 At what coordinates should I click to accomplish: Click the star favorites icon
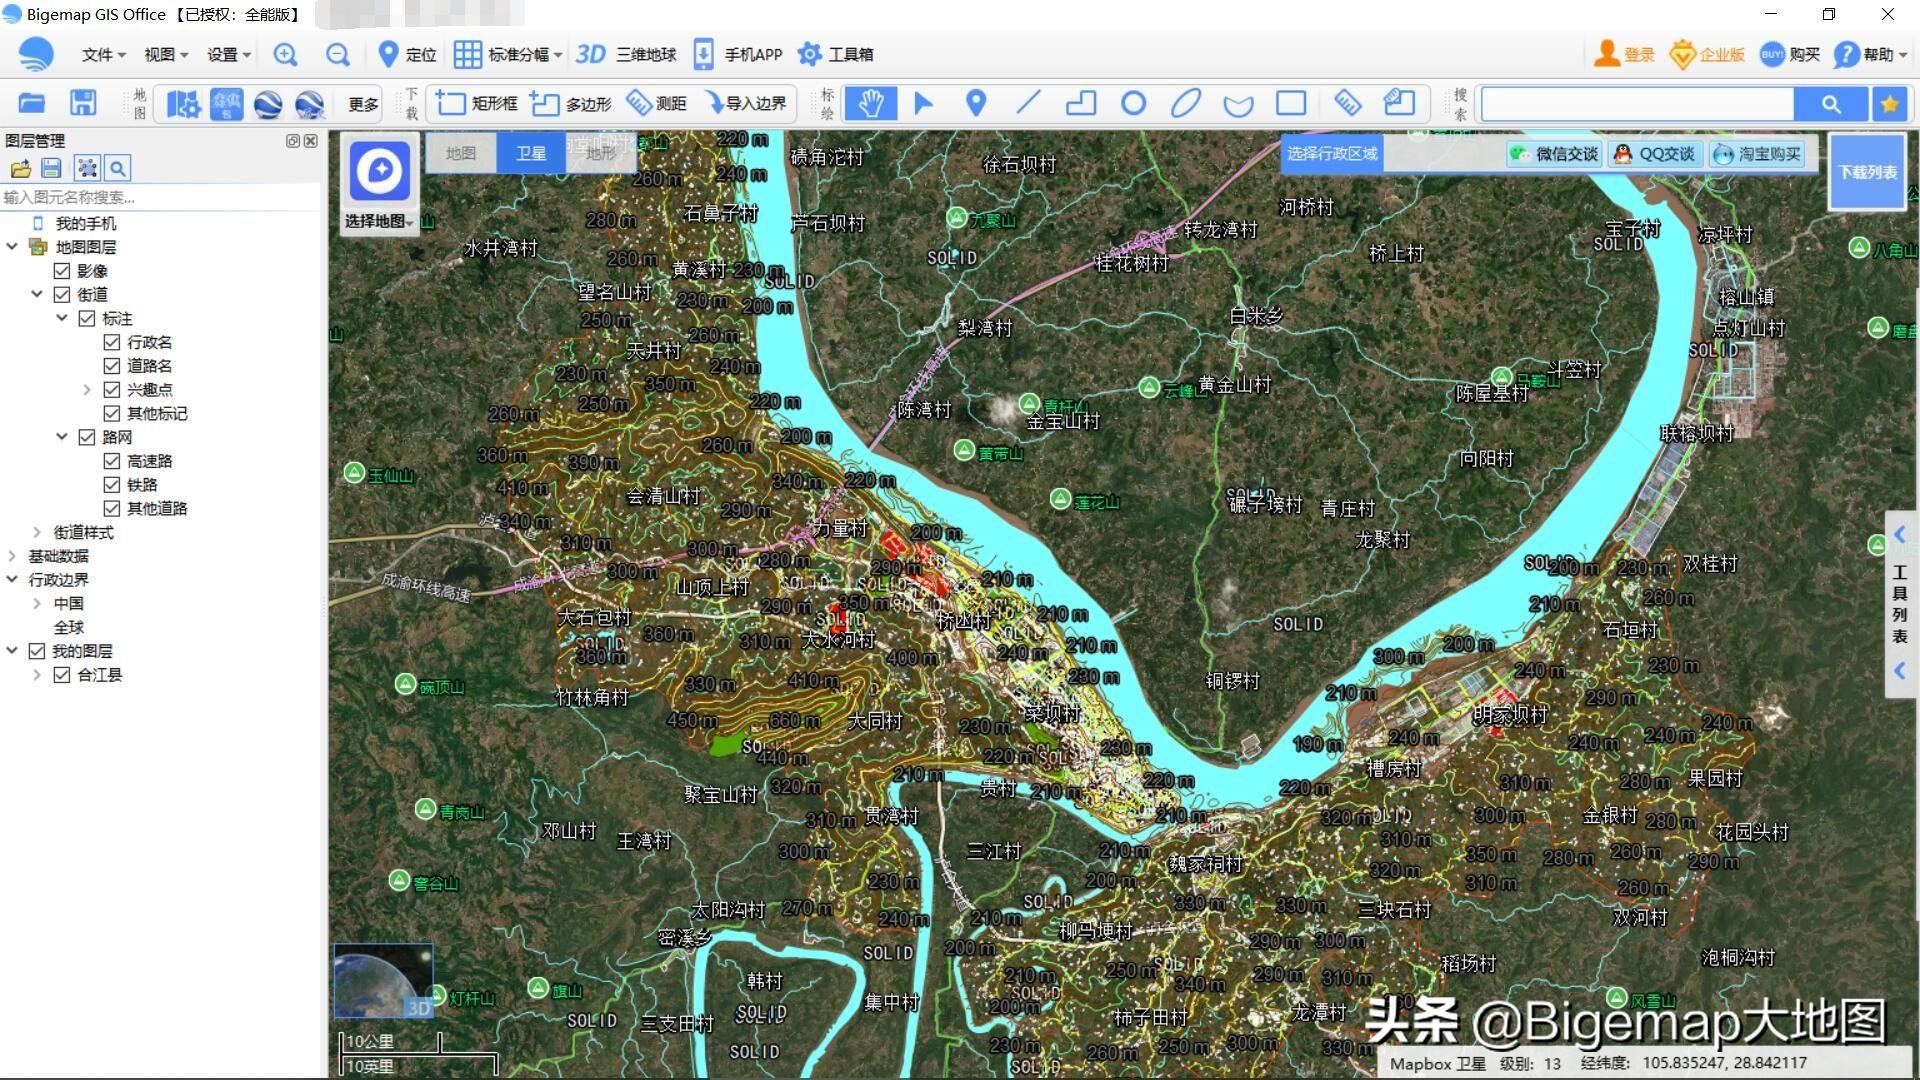tap(1889, 104)
